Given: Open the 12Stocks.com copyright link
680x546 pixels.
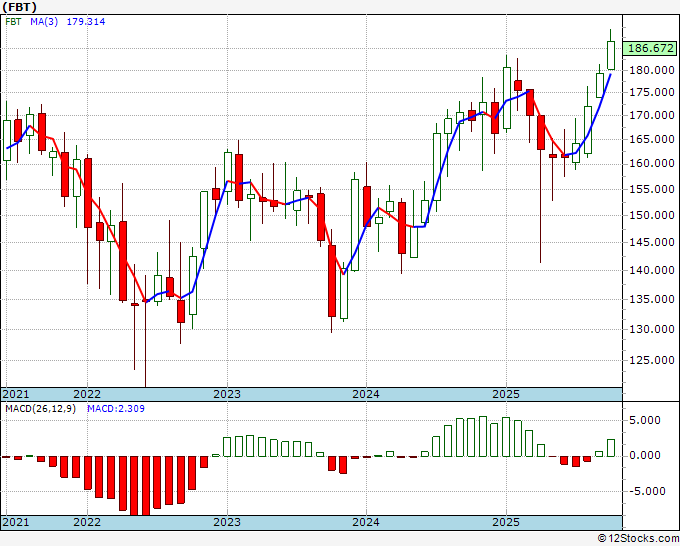Looking at the screenshot, I should [638, 539].
